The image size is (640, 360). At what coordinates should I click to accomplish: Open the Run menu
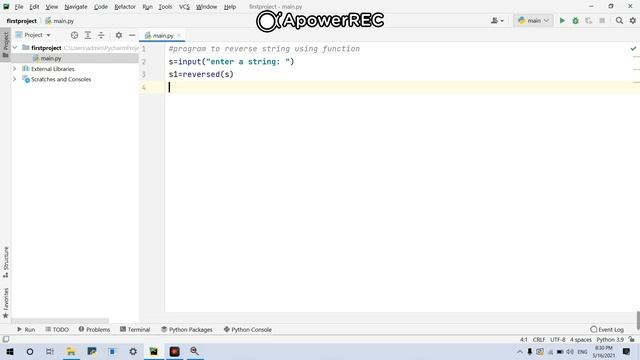pos(147,7)
